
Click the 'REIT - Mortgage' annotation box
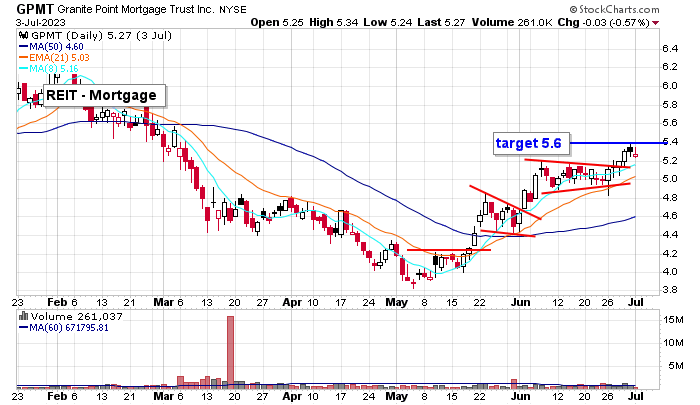coord(104,96)
